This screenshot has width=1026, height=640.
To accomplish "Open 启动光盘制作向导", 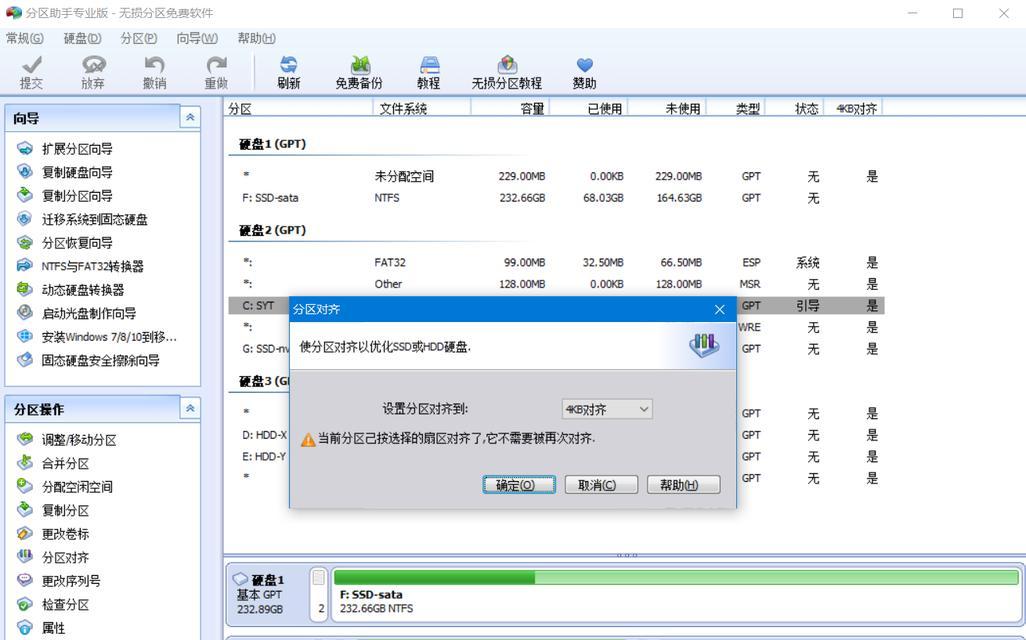I will [76, 313].
